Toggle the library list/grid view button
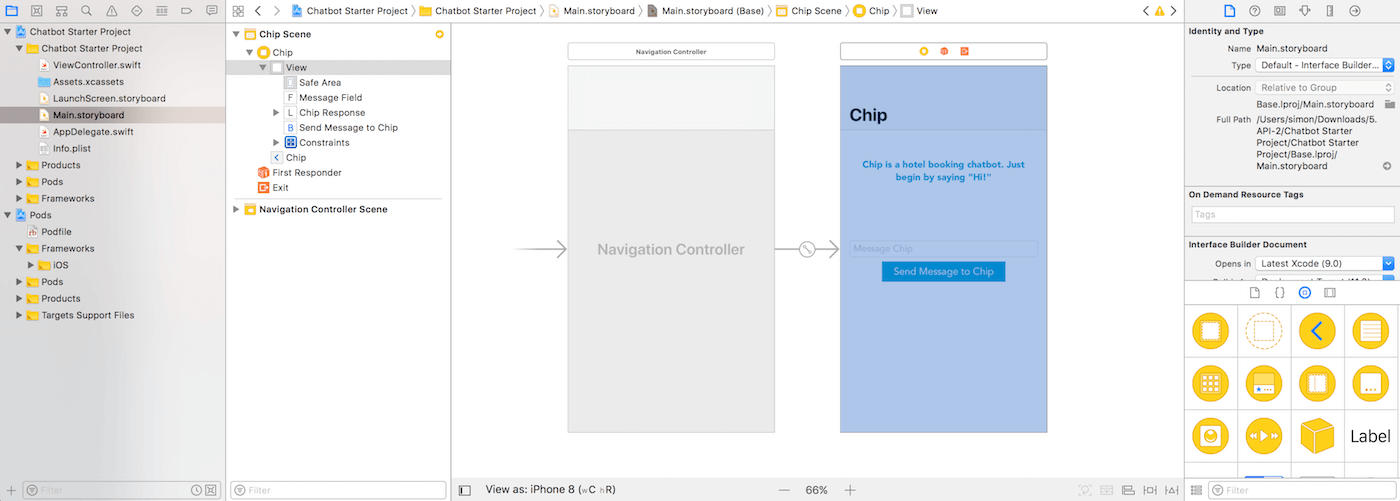The height and width of the screenshot is (501, 1400). point(1194,490)
